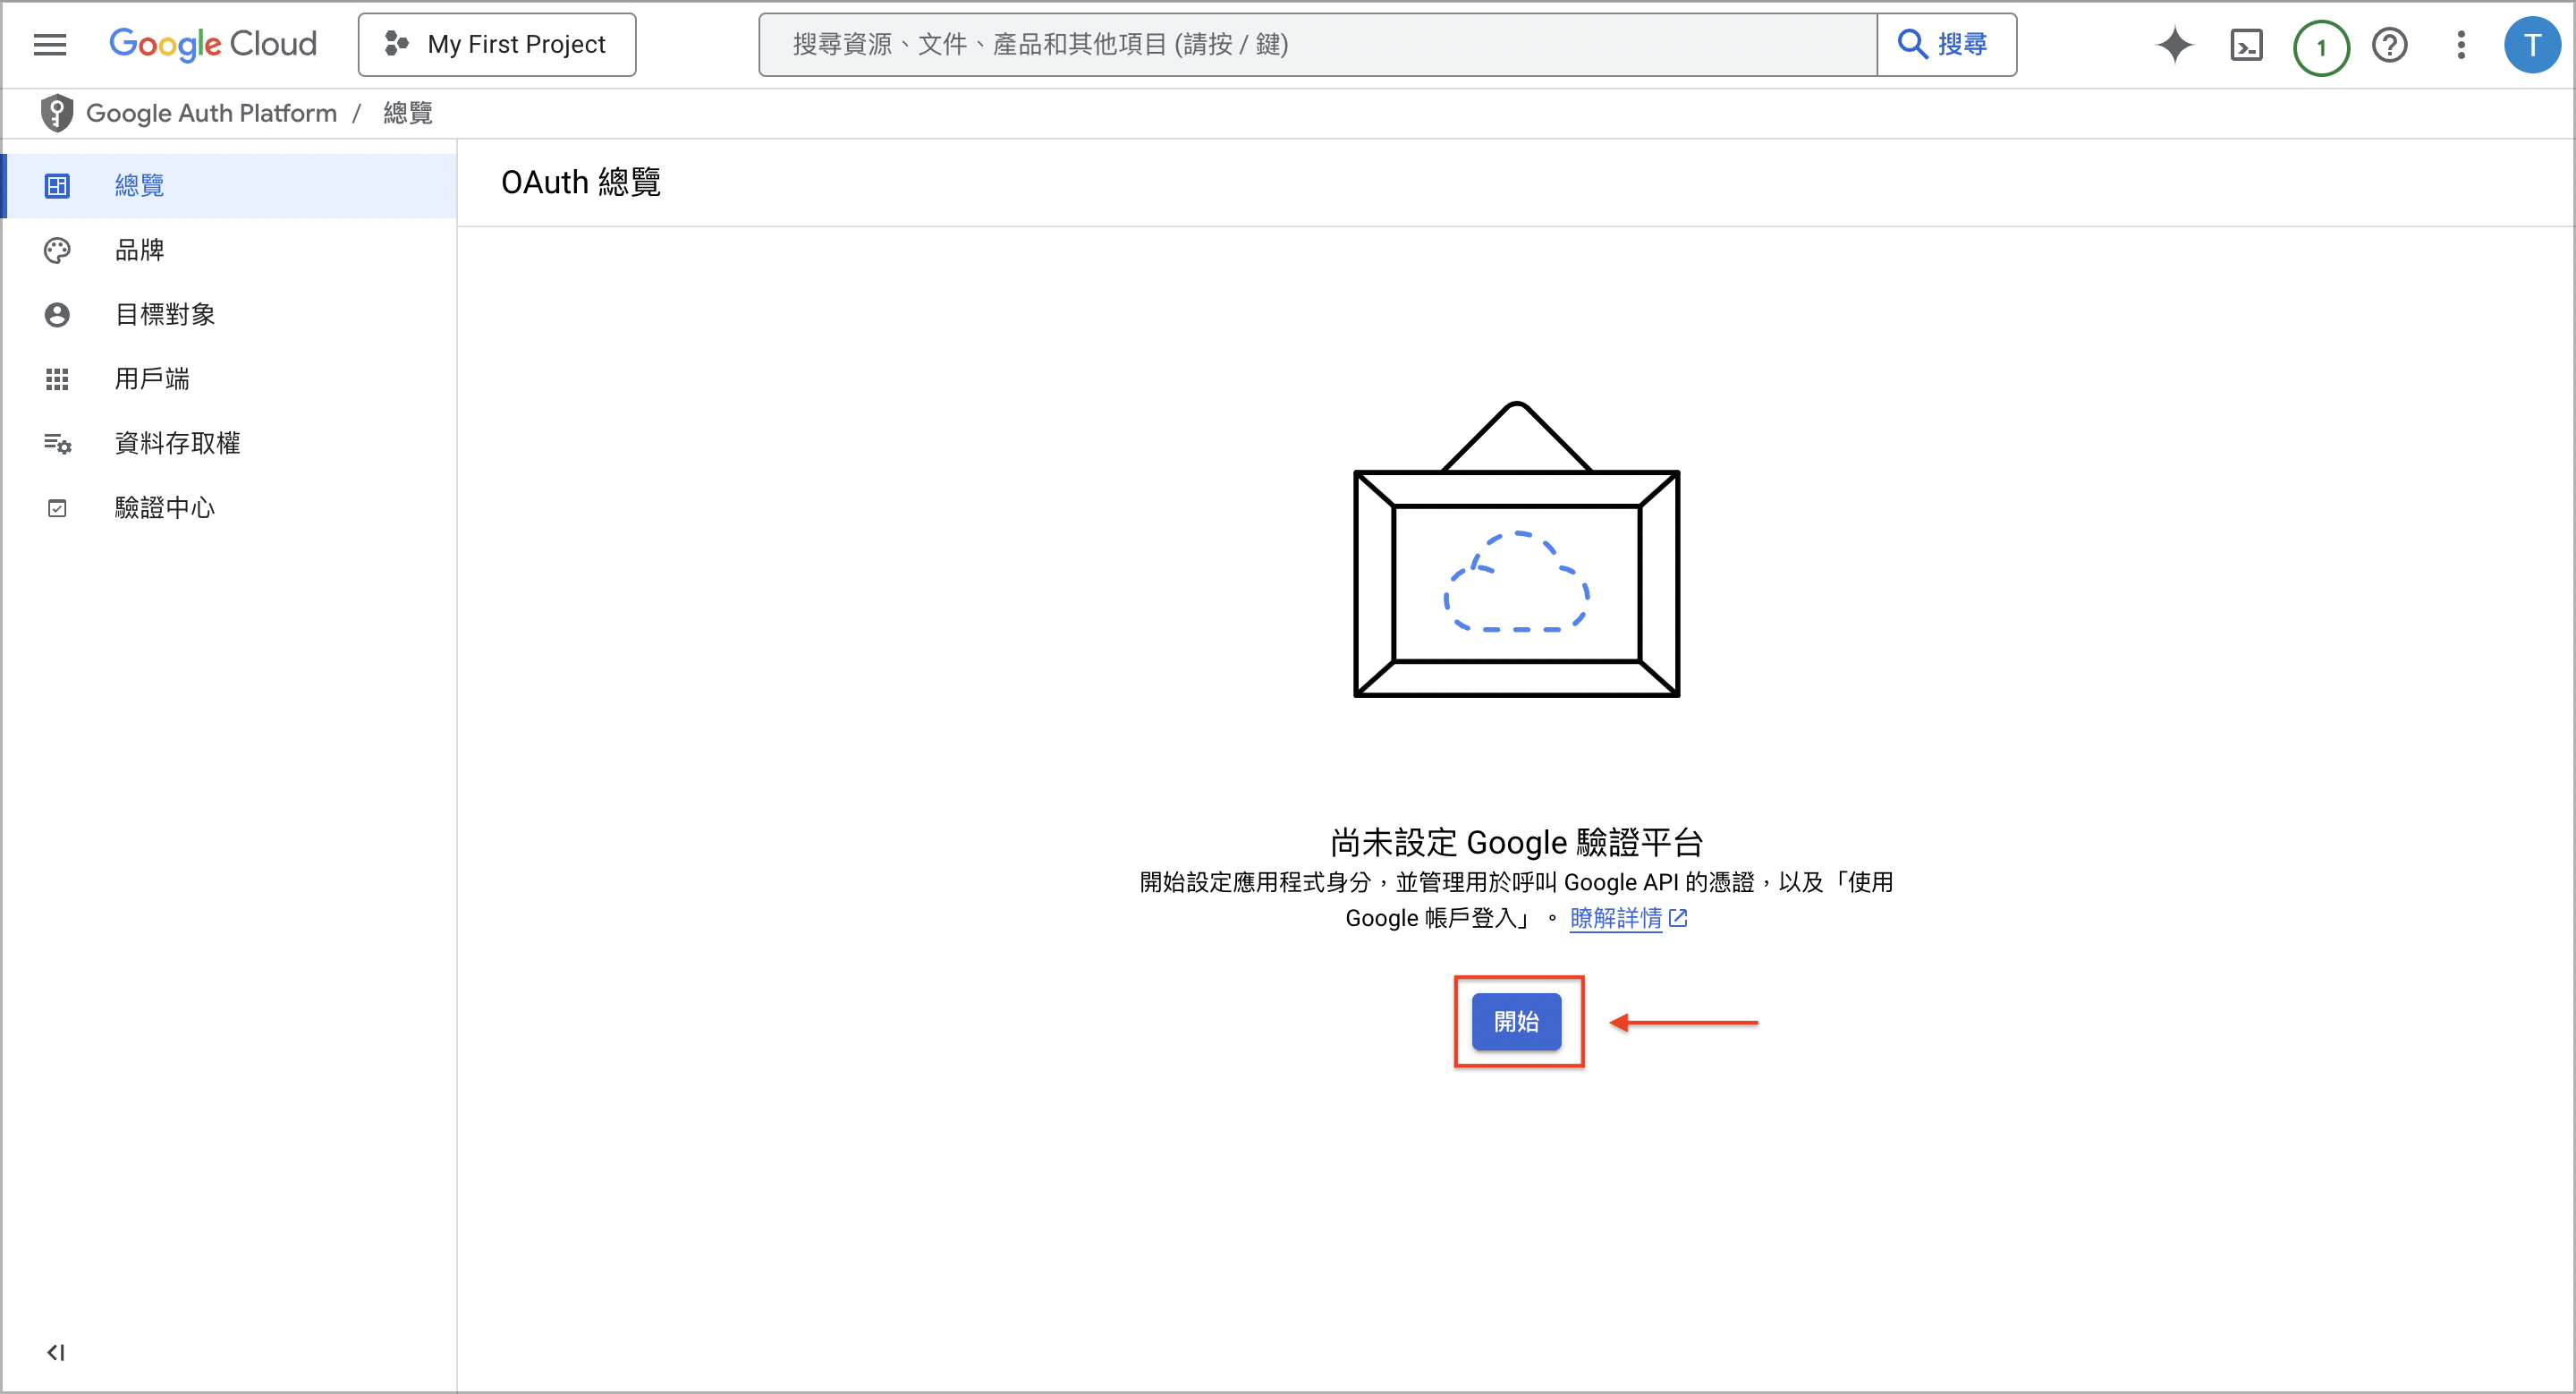Click the external link icon beside 瞭解詳情
The image size is (2576, 1394).
[1678, 918]
